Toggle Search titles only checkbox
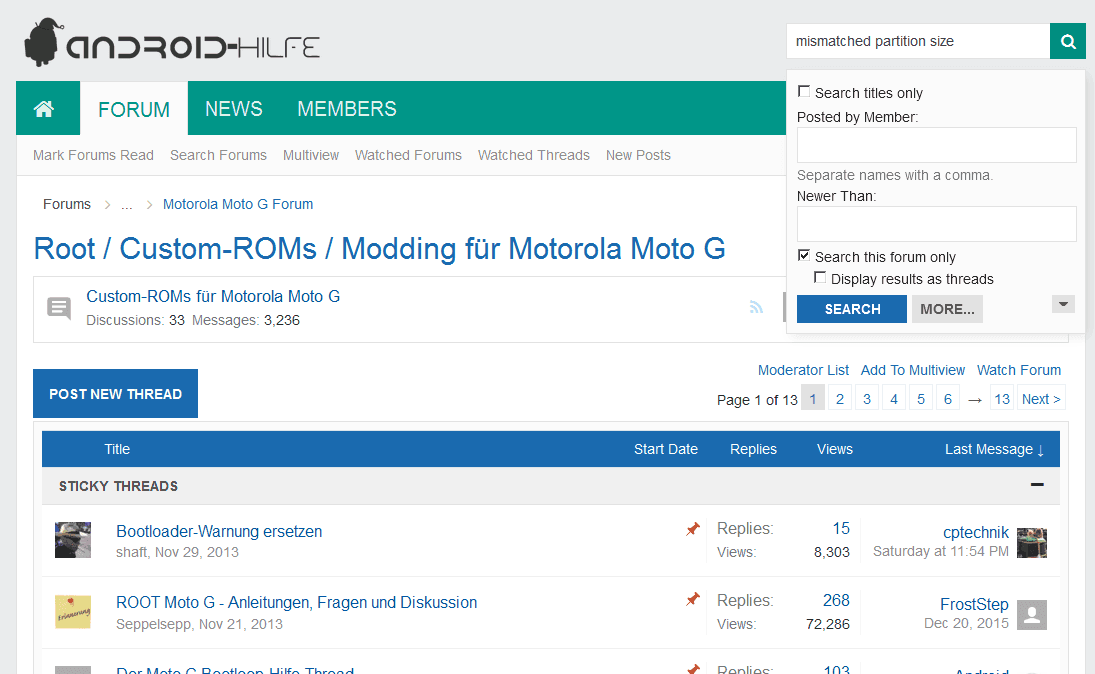Viewport: 1095px width, 674px height. point(804,91)
